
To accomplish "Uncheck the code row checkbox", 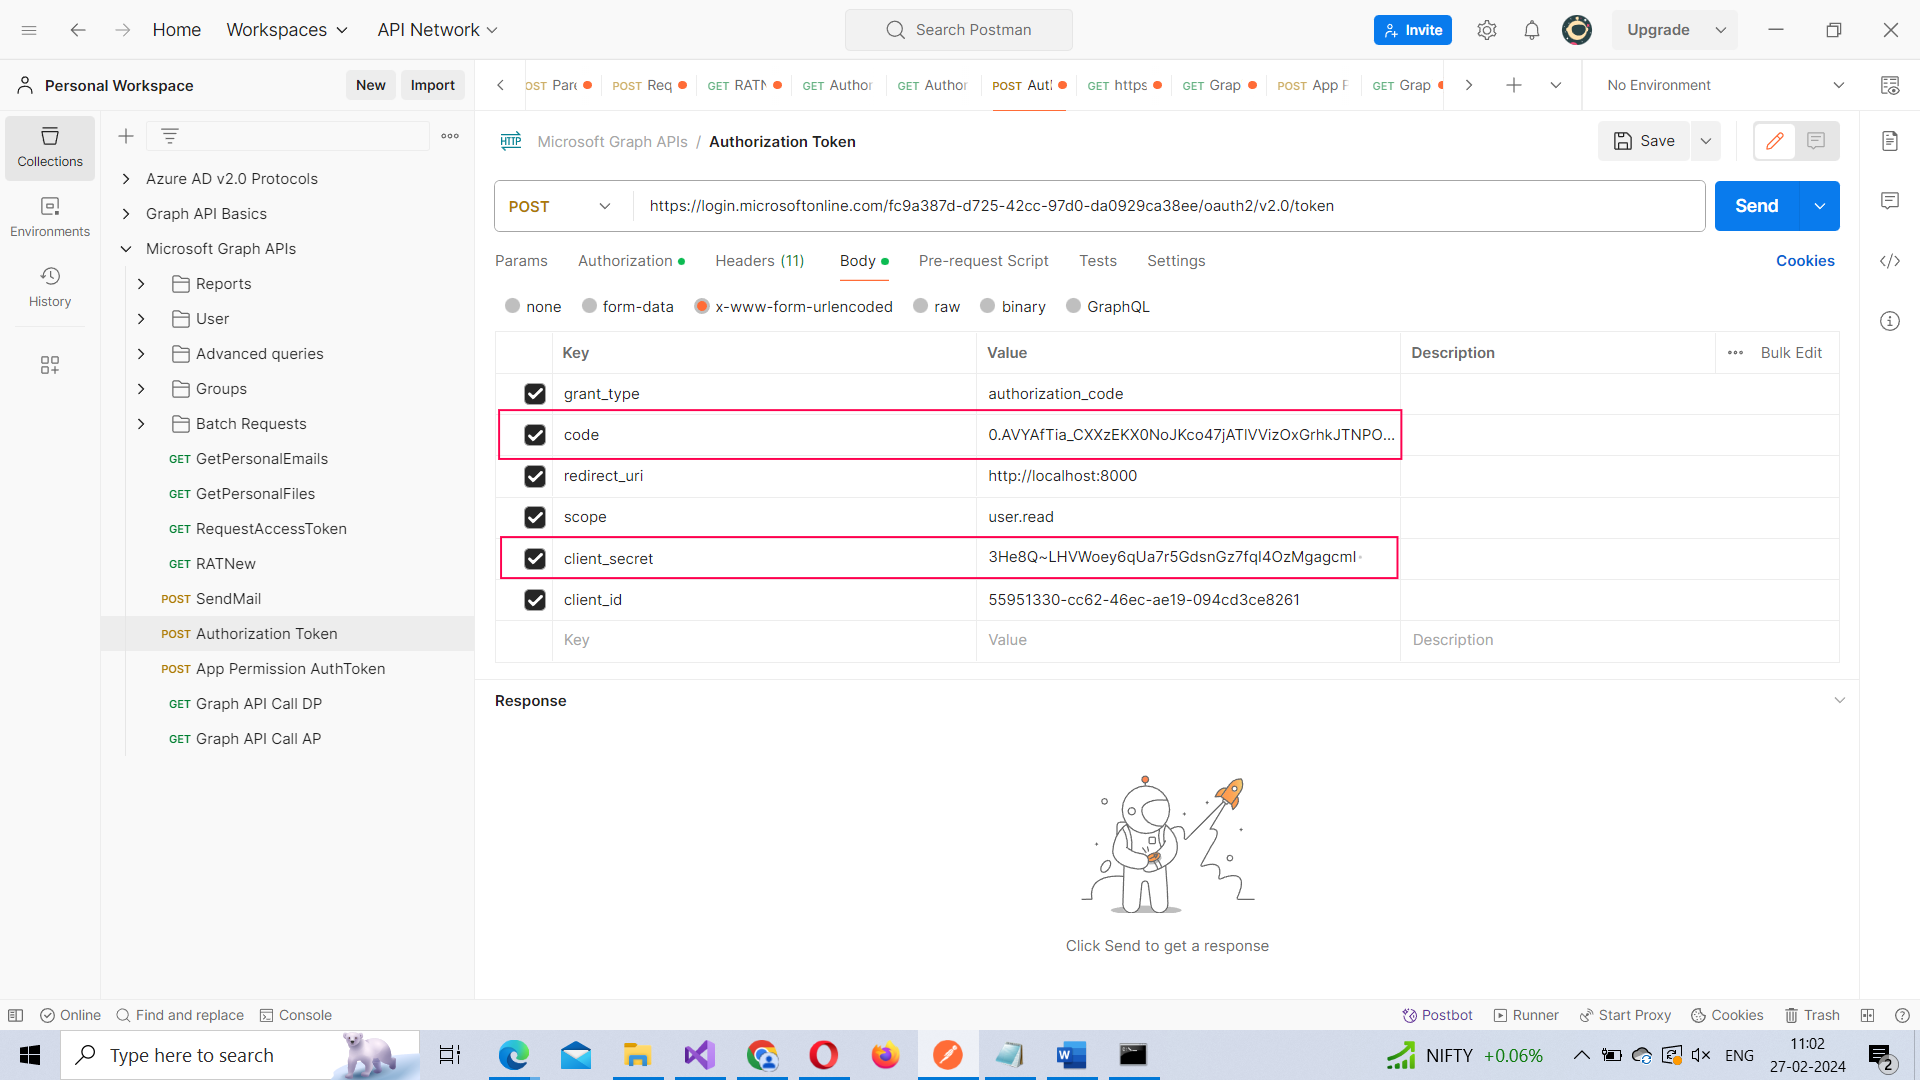I will pos(535,435).
